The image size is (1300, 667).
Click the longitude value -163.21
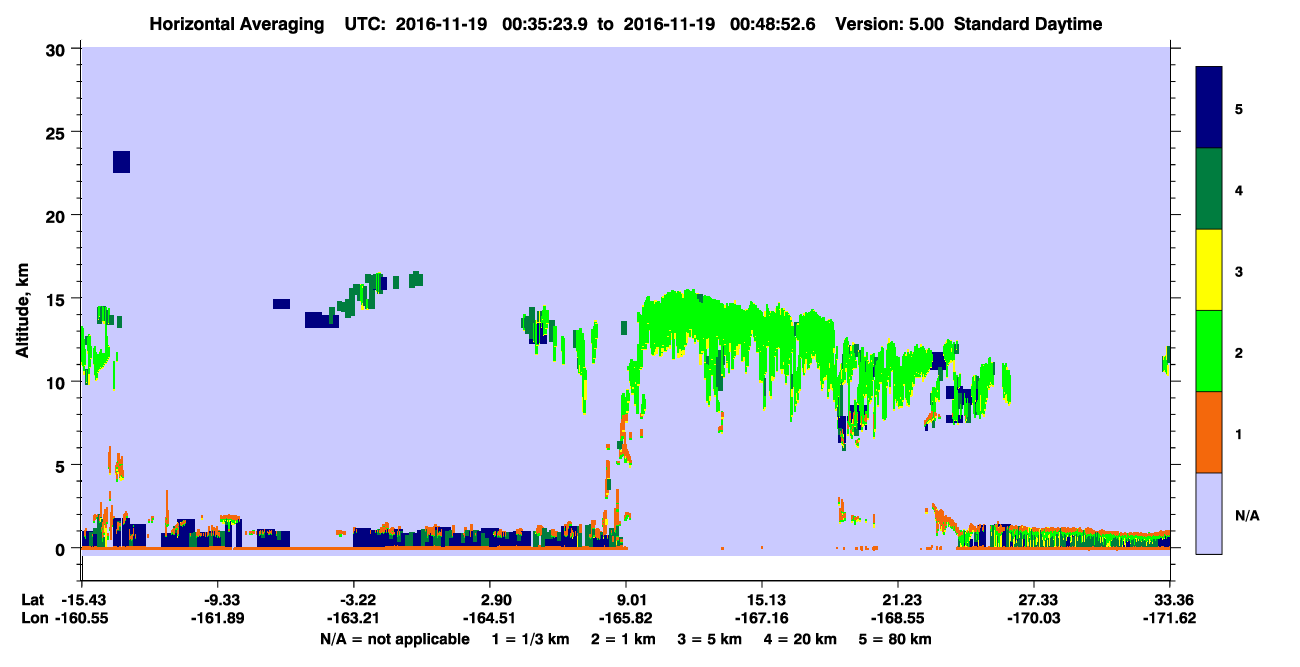pyautogui.click(x=354, y=618)
